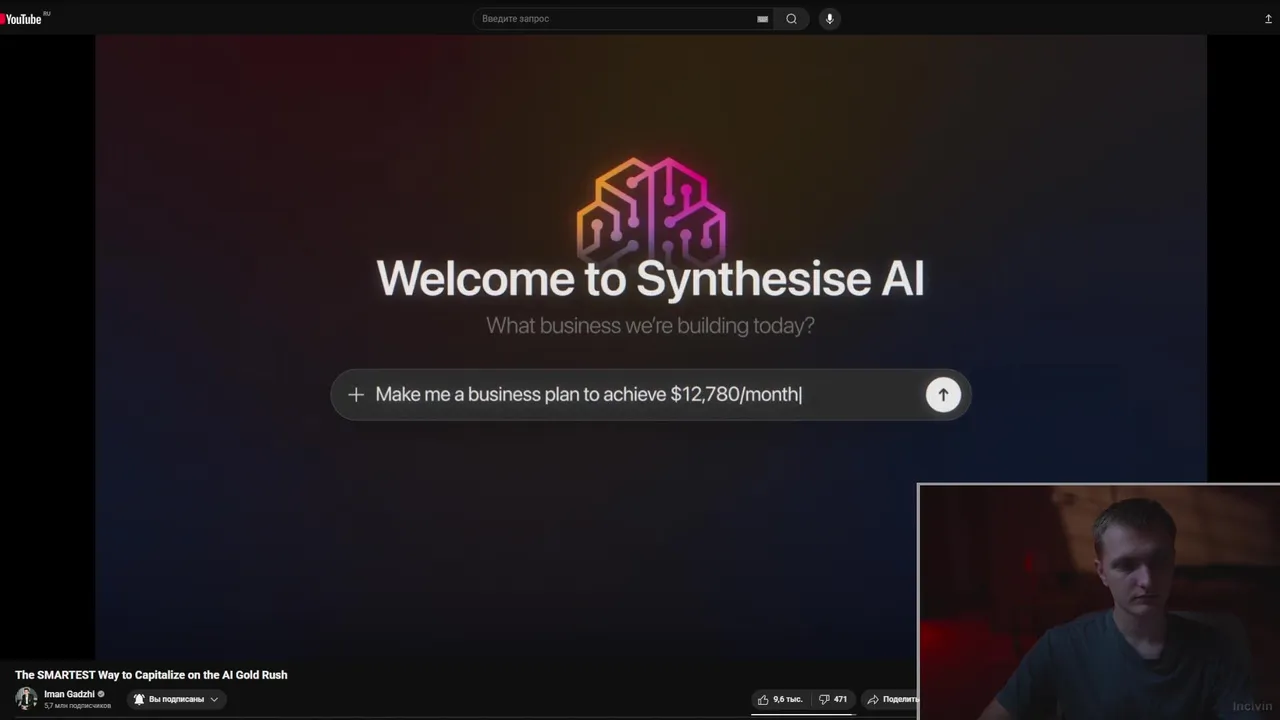This screenshot has width=1280, height=720.
Task: Open the subscribed notifications dropdown
Action: click(176, 699)
